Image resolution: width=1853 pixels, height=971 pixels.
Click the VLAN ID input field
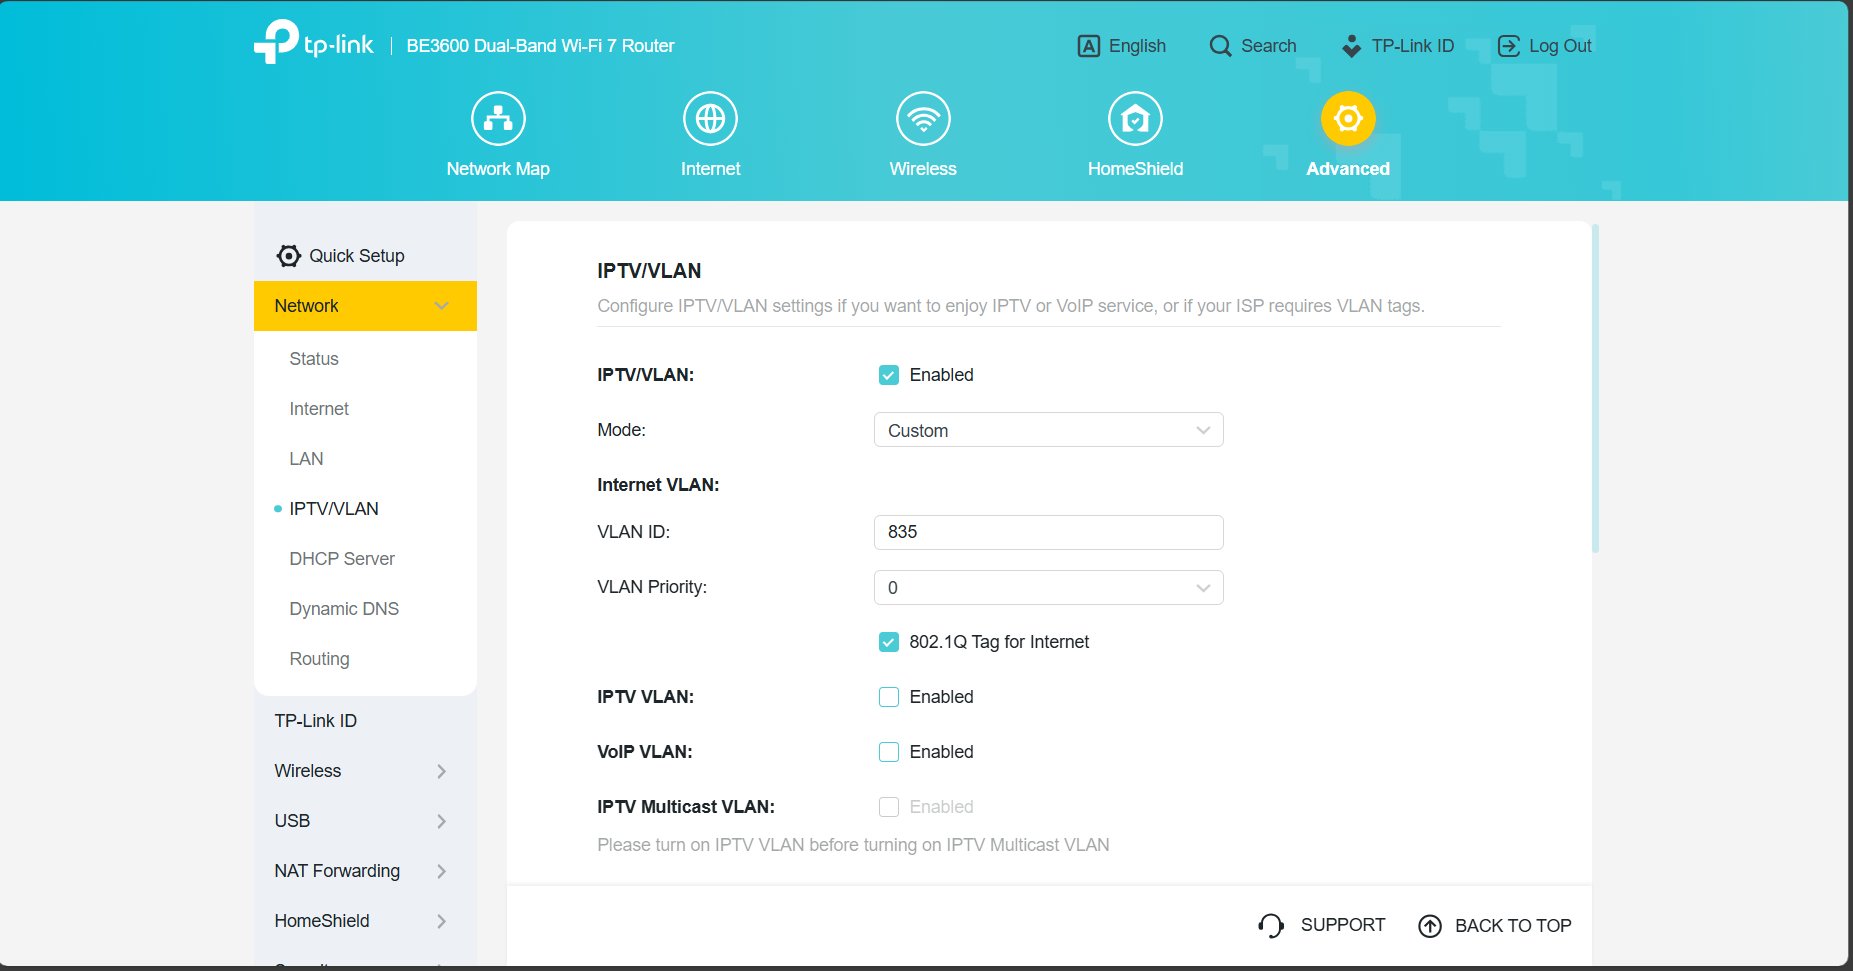click(1048, 532)
